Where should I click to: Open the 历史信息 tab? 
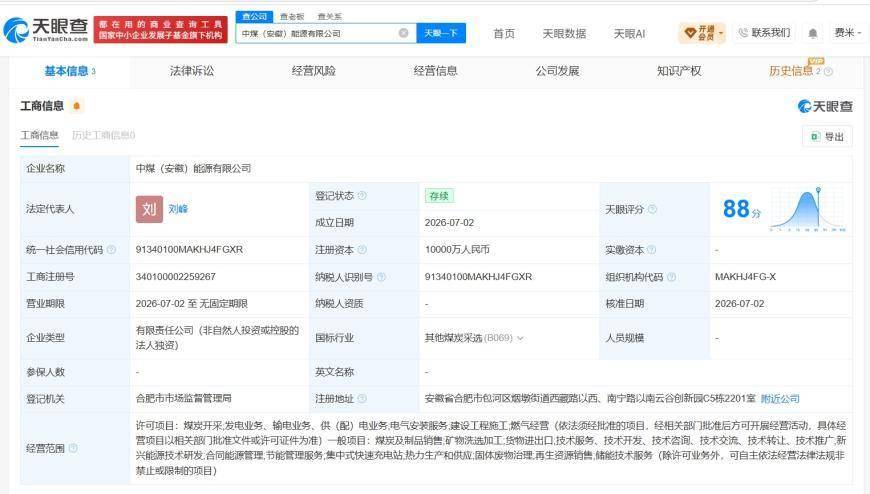tap(791, 71)
